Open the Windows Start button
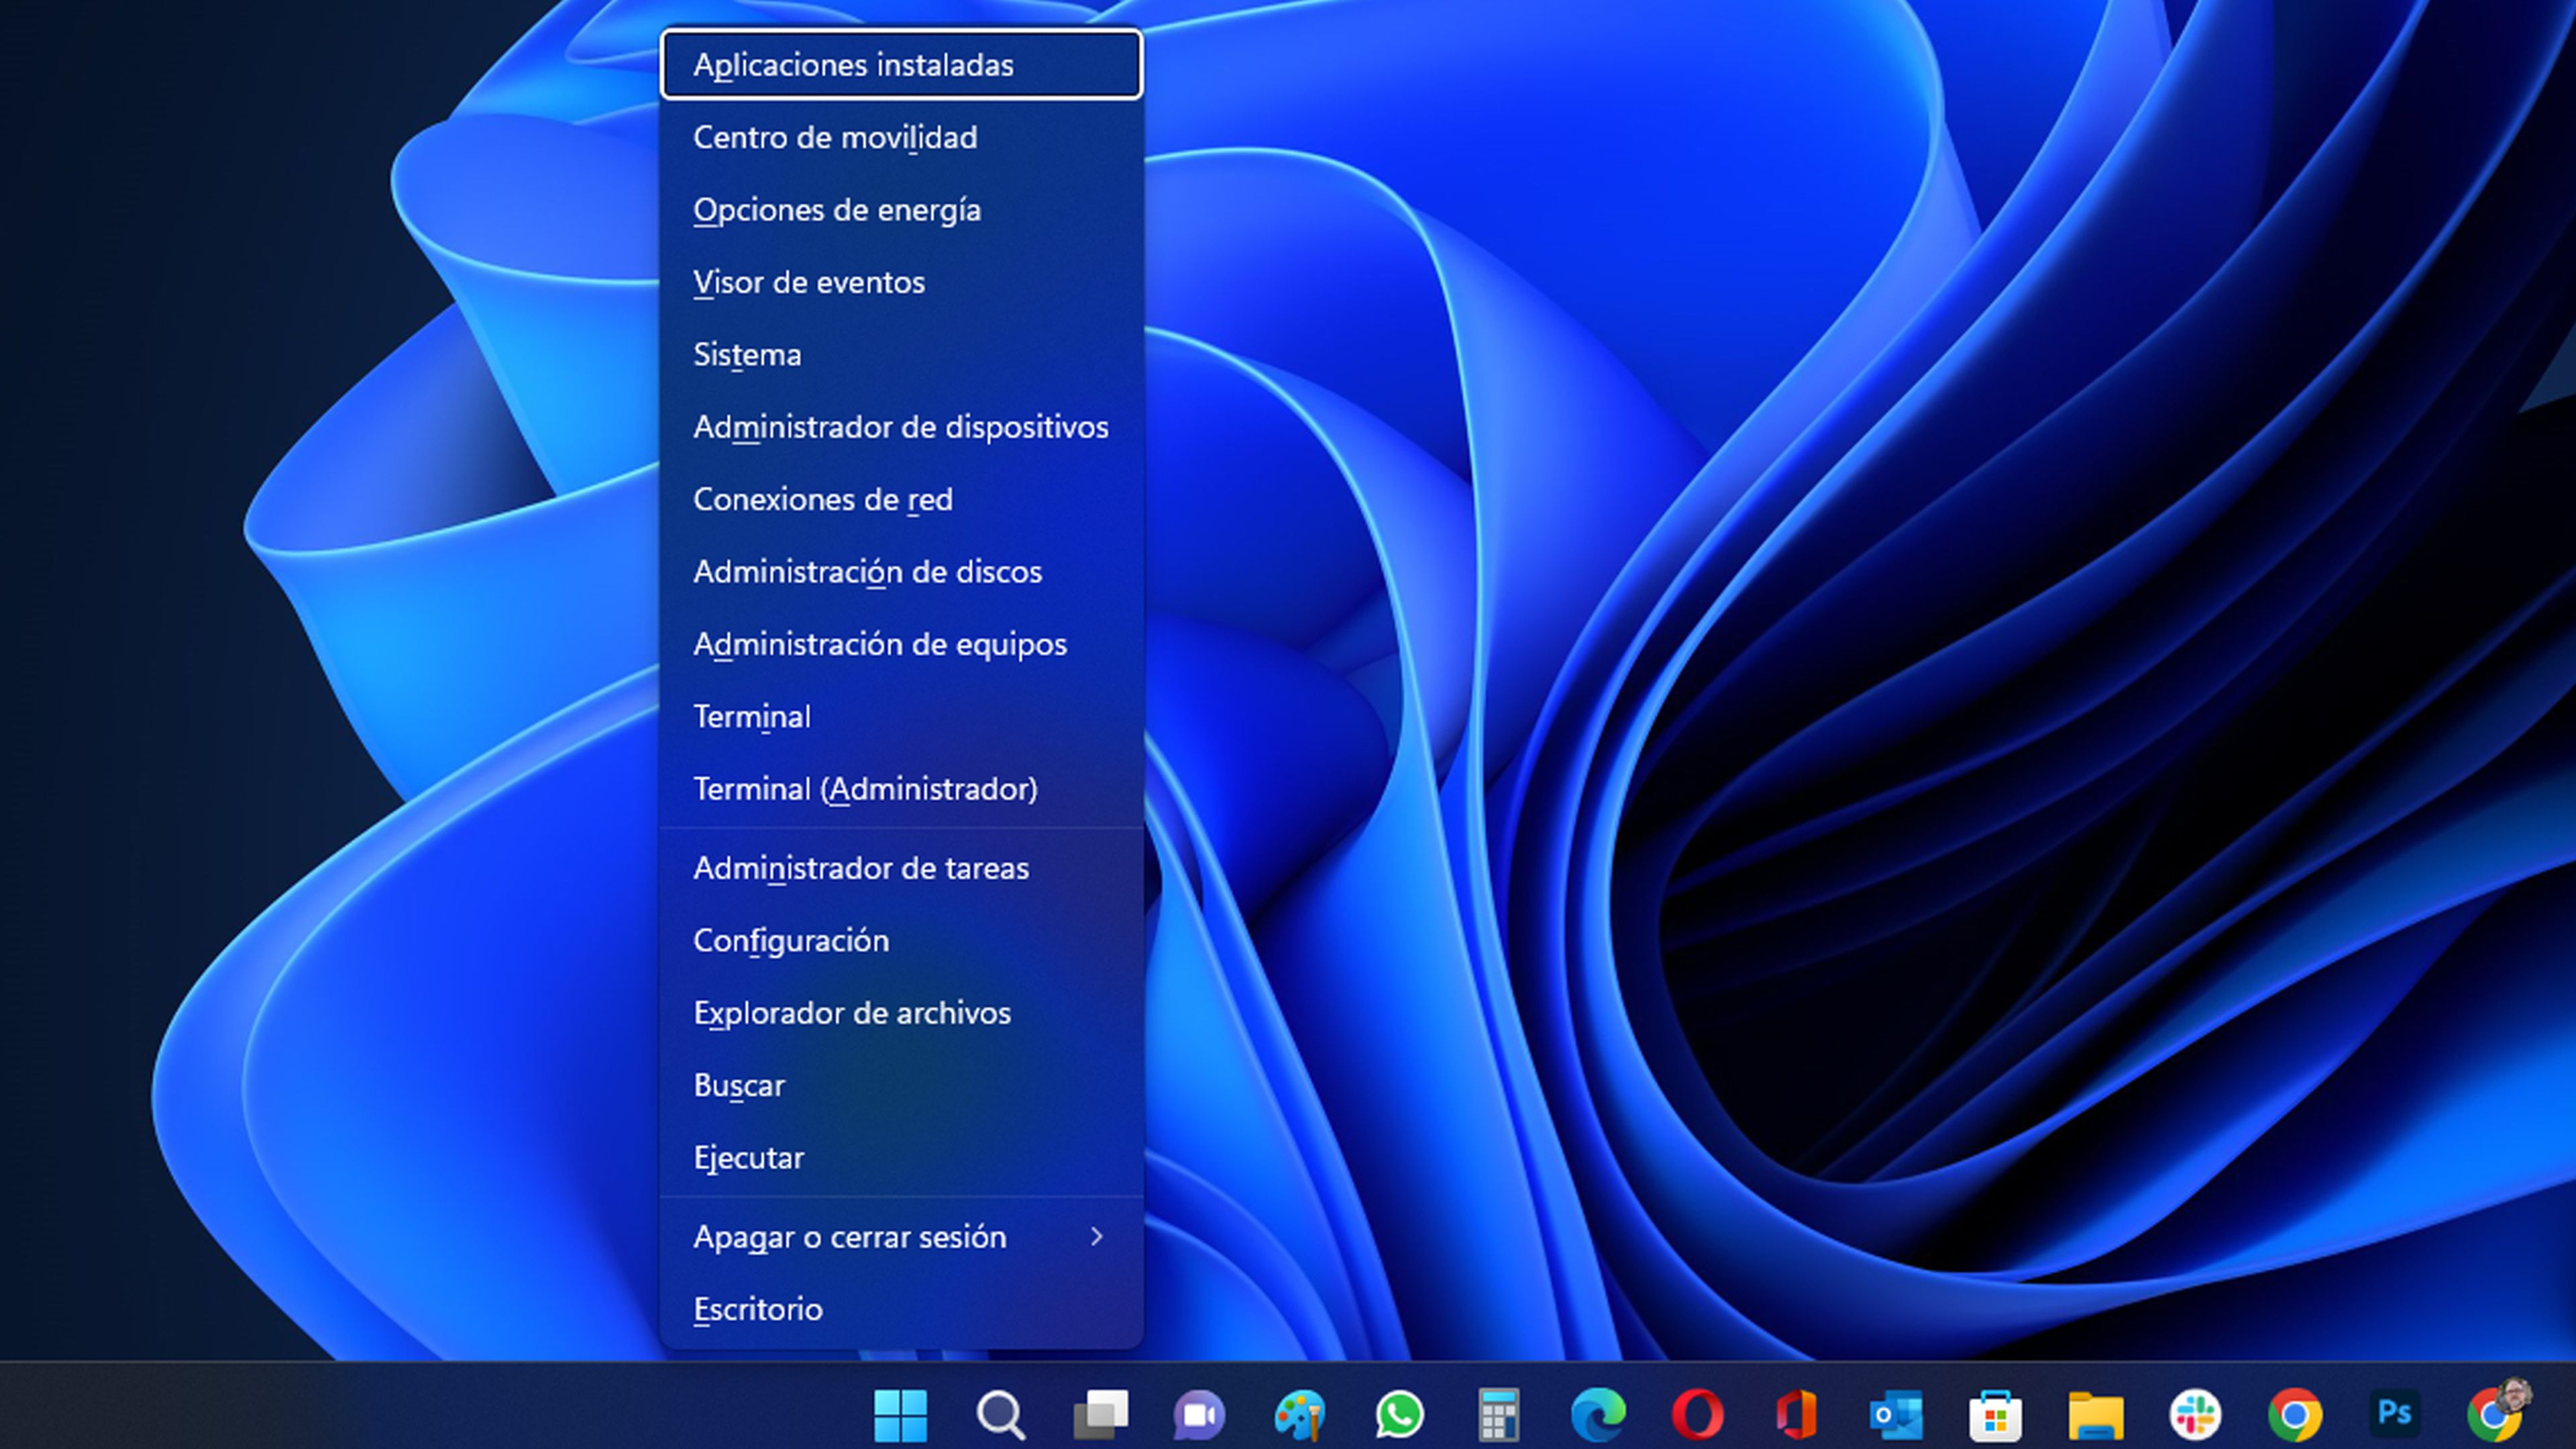 coord(900,1415)
